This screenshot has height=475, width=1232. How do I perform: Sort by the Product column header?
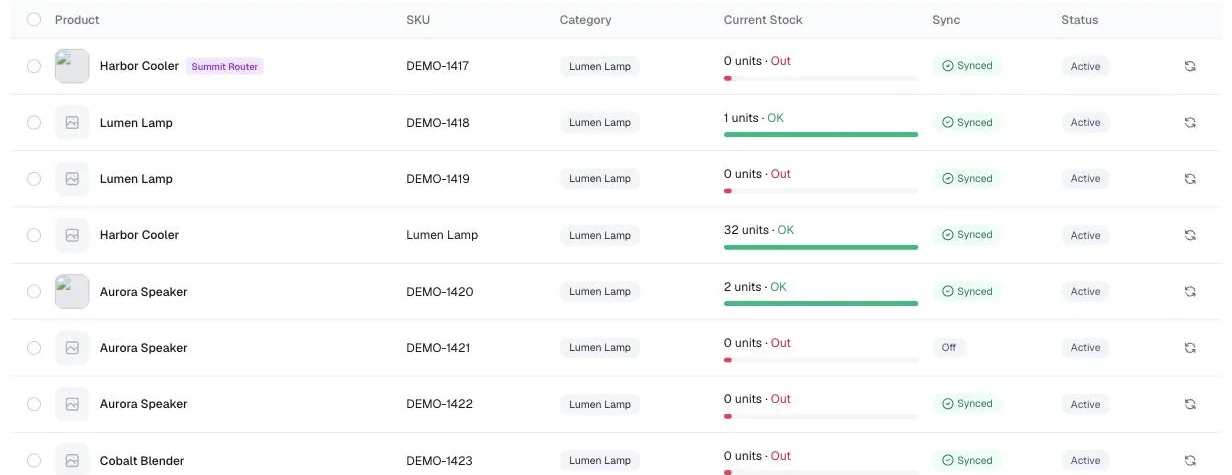77,20
